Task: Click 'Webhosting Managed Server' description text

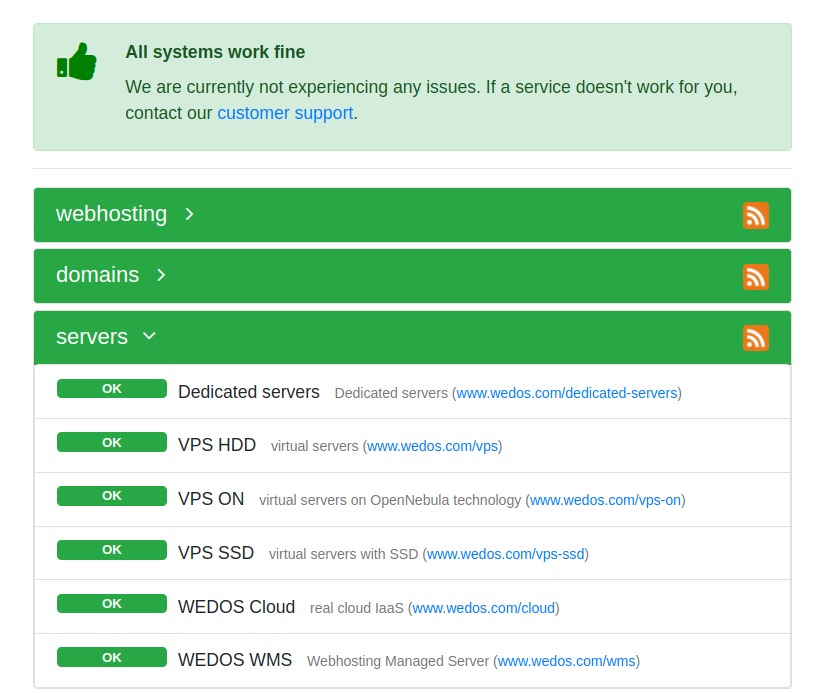Action: [398, 661]
